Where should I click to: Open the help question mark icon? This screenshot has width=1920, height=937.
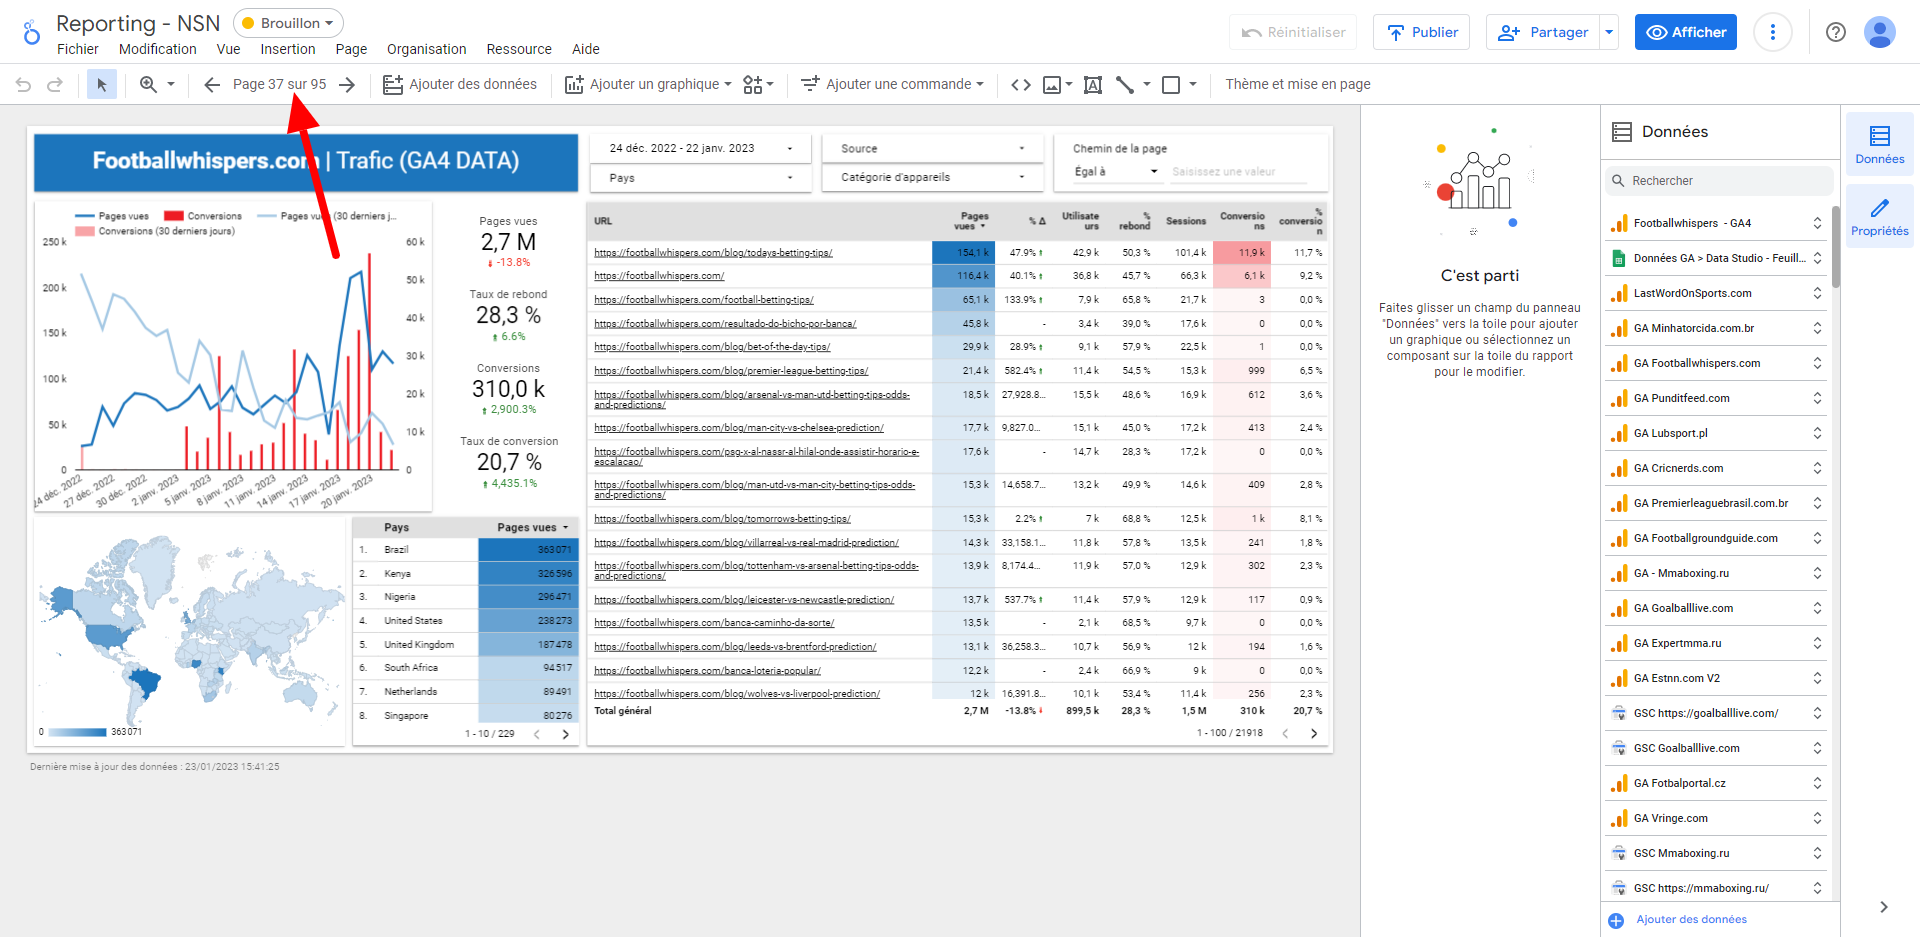point(1835,32)
